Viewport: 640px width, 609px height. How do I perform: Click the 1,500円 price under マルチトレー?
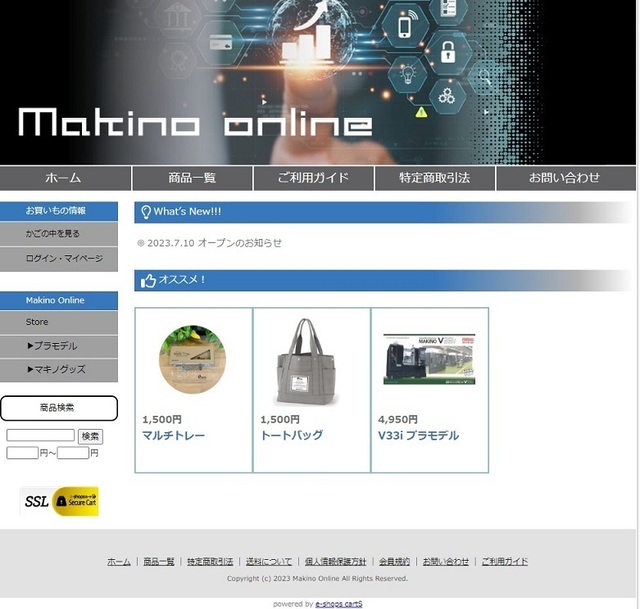pyautogui.click(x=162, y=419)
